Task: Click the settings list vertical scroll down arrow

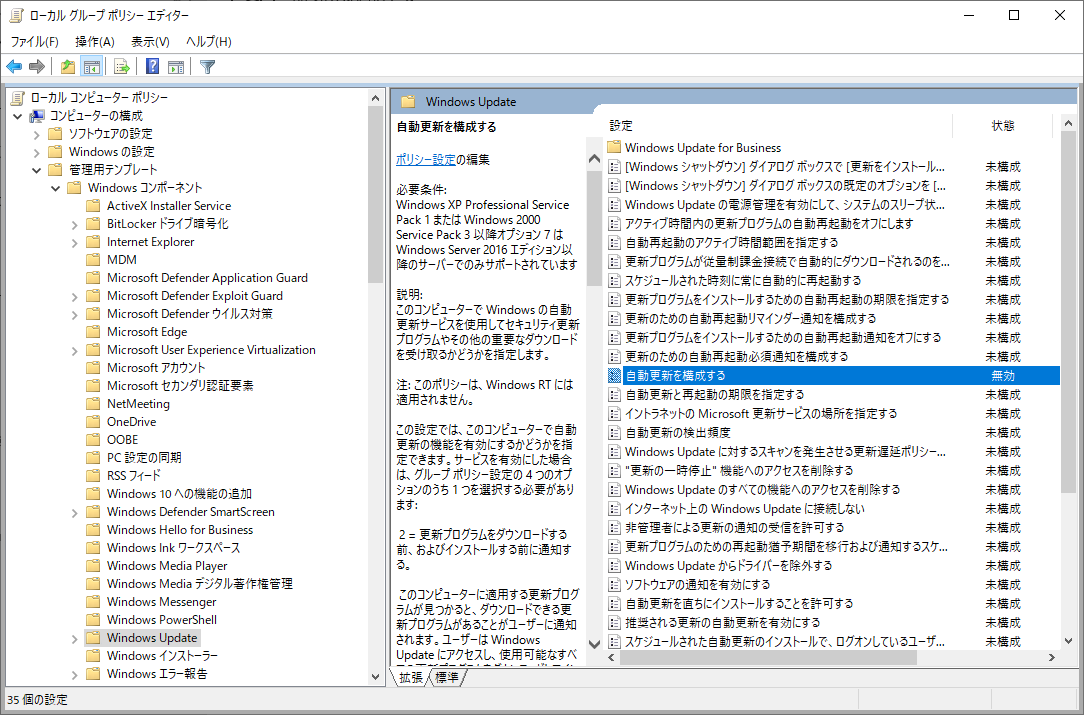Action: pyautogui.click(x=1069, y=641)
